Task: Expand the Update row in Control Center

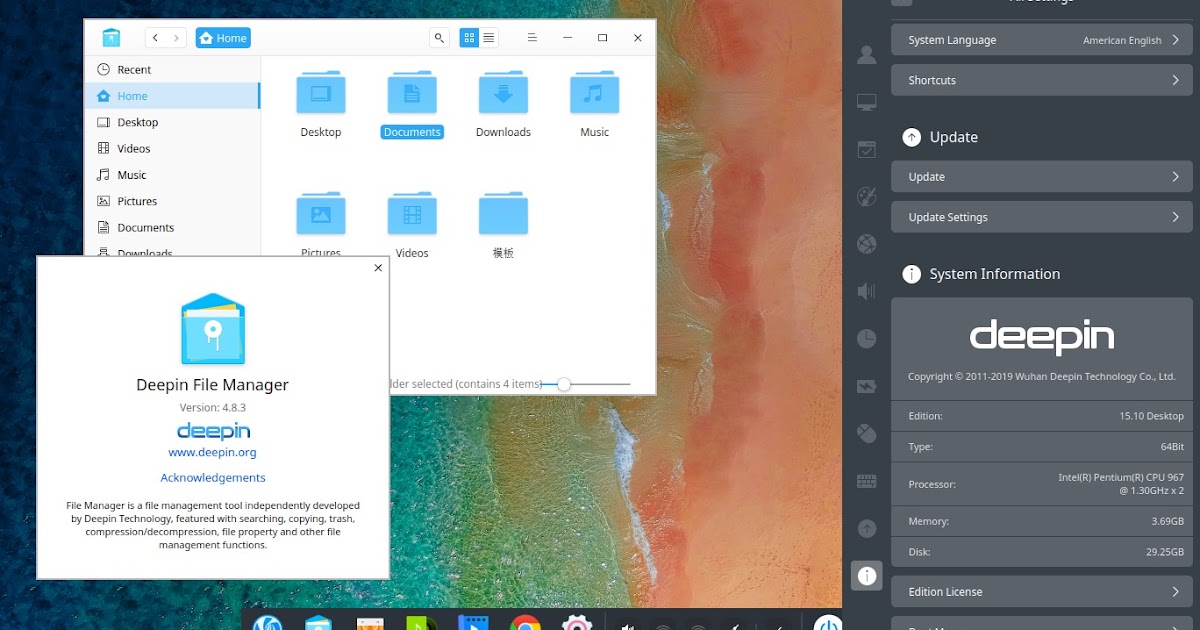Action: point(1042,176)
